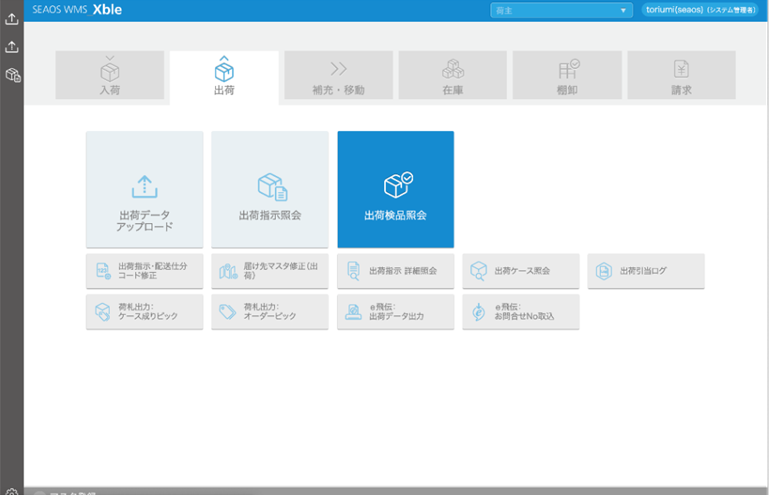Select the 棚卸 stocktaking tab

[567, 76]
